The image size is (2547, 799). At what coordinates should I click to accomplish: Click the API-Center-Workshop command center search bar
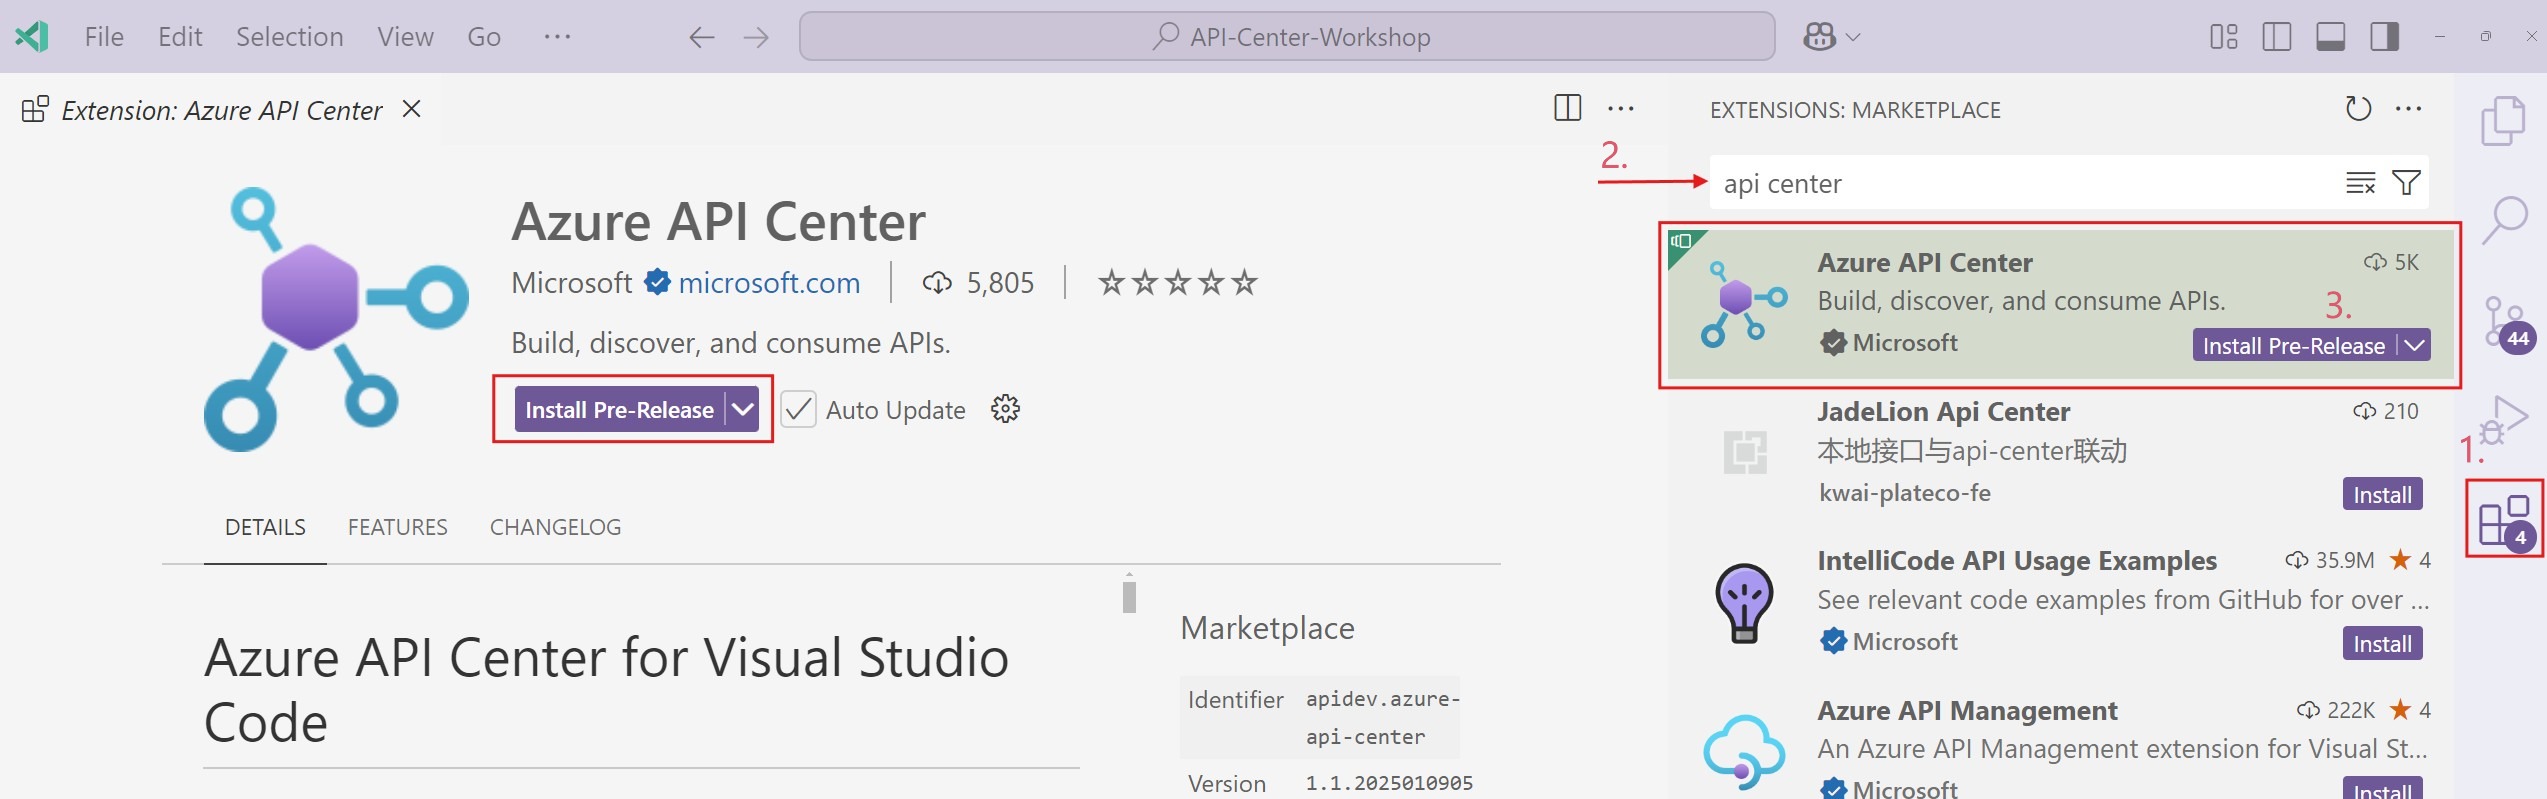pos(1287,37)
